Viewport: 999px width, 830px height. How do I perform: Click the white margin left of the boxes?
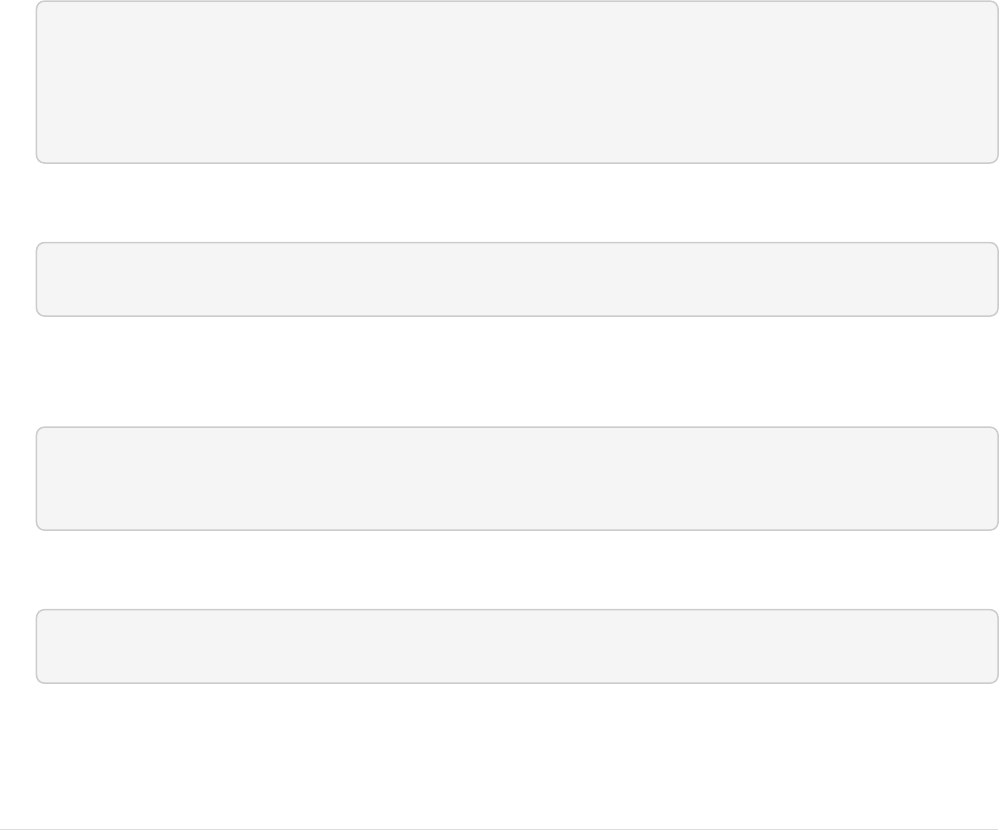coord(17,414)
